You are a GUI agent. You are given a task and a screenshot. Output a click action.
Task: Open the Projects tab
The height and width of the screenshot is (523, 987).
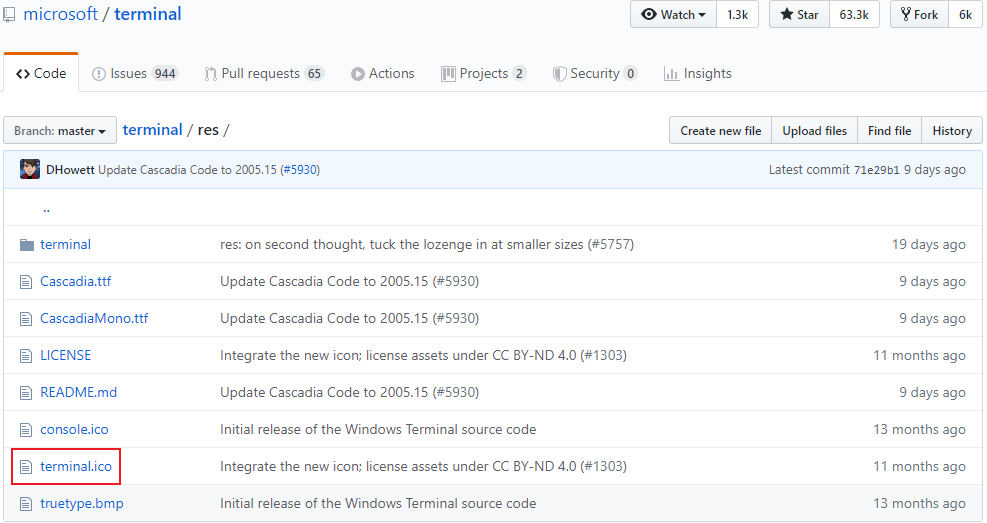click(483, 74)
